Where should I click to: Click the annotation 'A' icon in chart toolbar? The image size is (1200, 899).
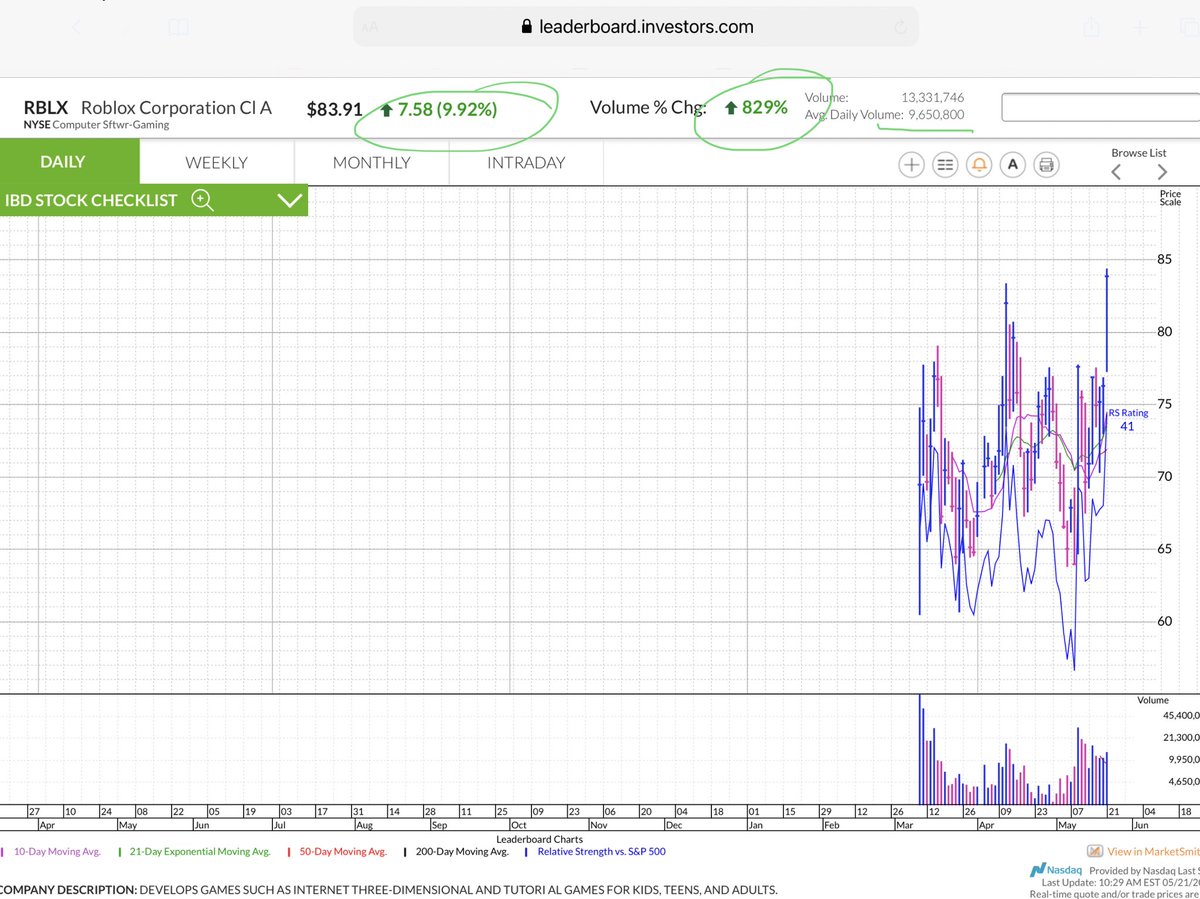click(x=1013, y=165)
